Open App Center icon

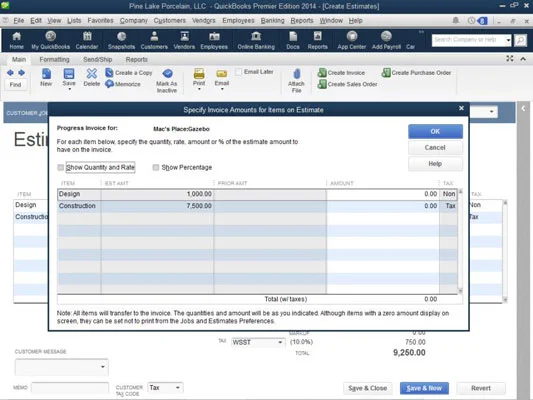(352, 40)
